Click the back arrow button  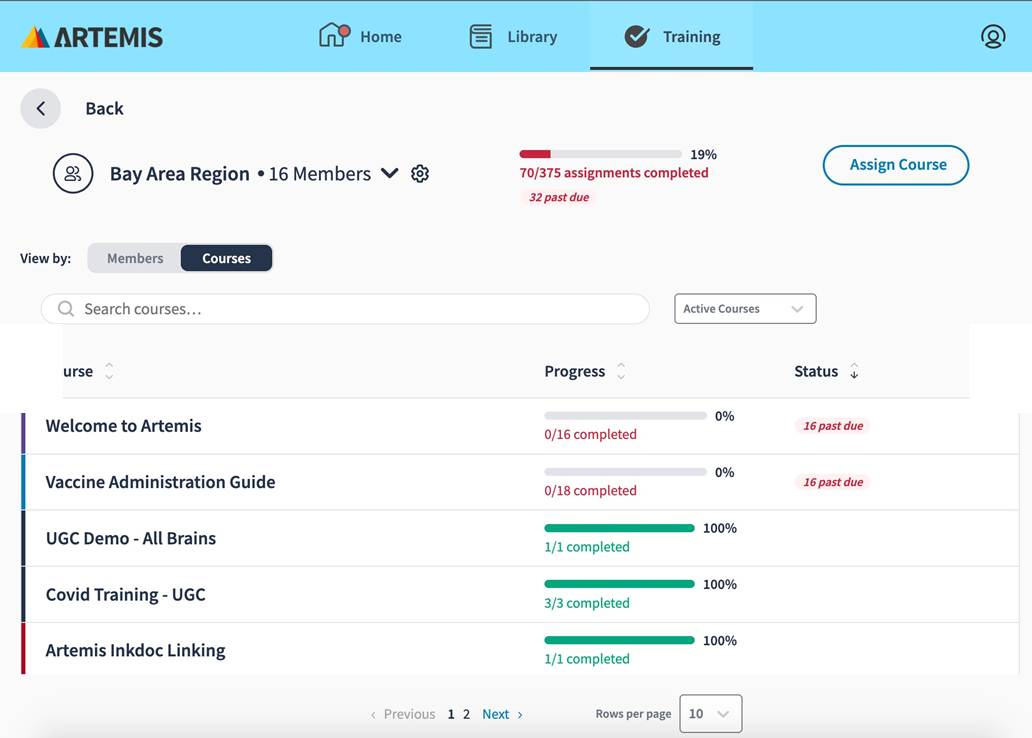[x=41, y=108]
